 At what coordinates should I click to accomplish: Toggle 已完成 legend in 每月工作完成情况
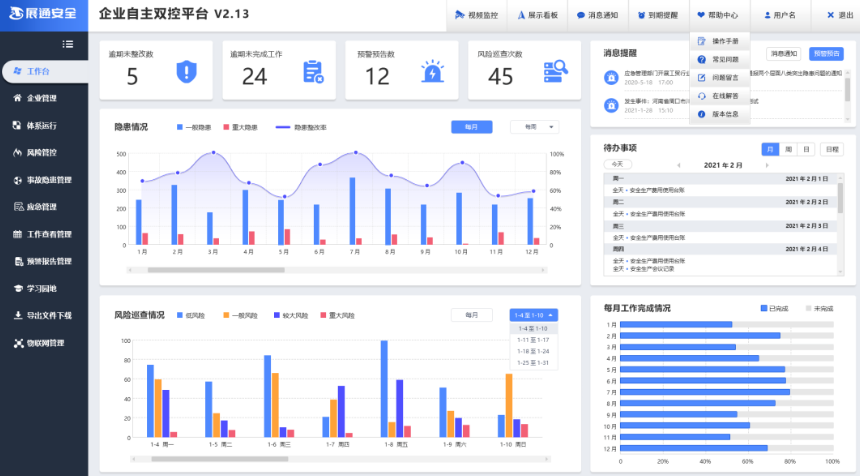coord(774,308)
